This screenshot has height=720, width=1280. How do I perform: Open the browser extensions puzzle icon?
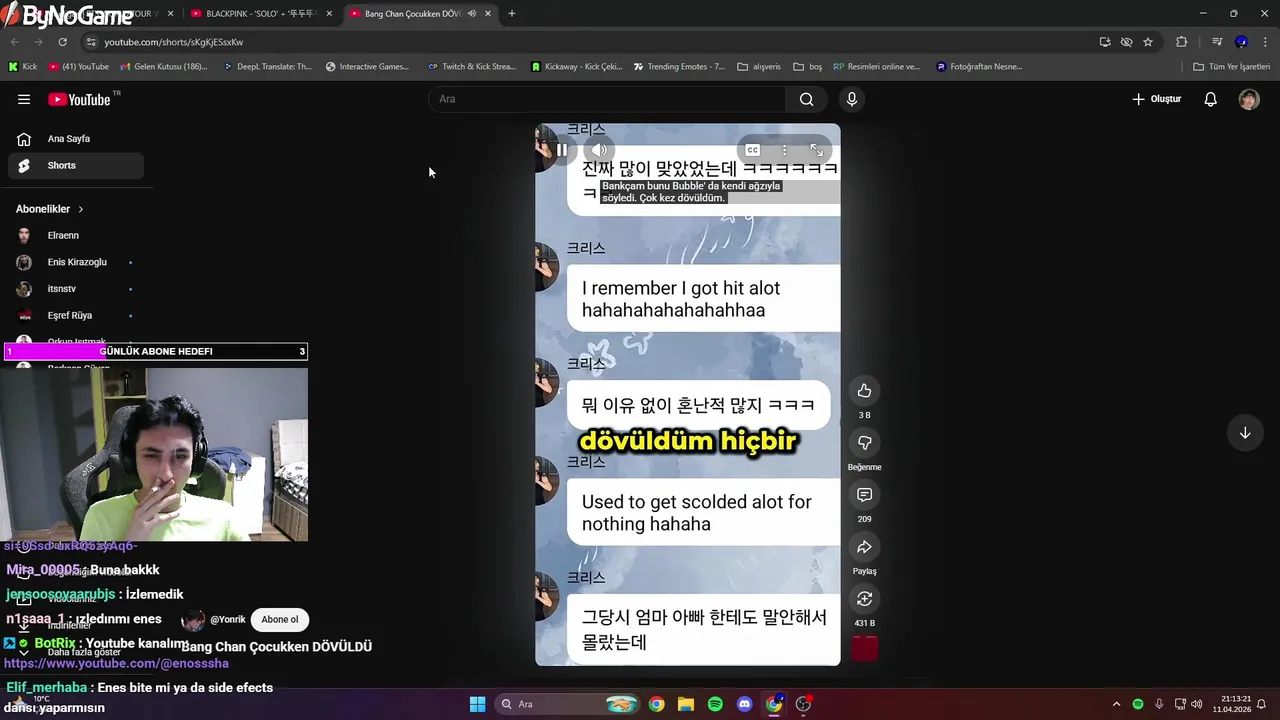1182,42
